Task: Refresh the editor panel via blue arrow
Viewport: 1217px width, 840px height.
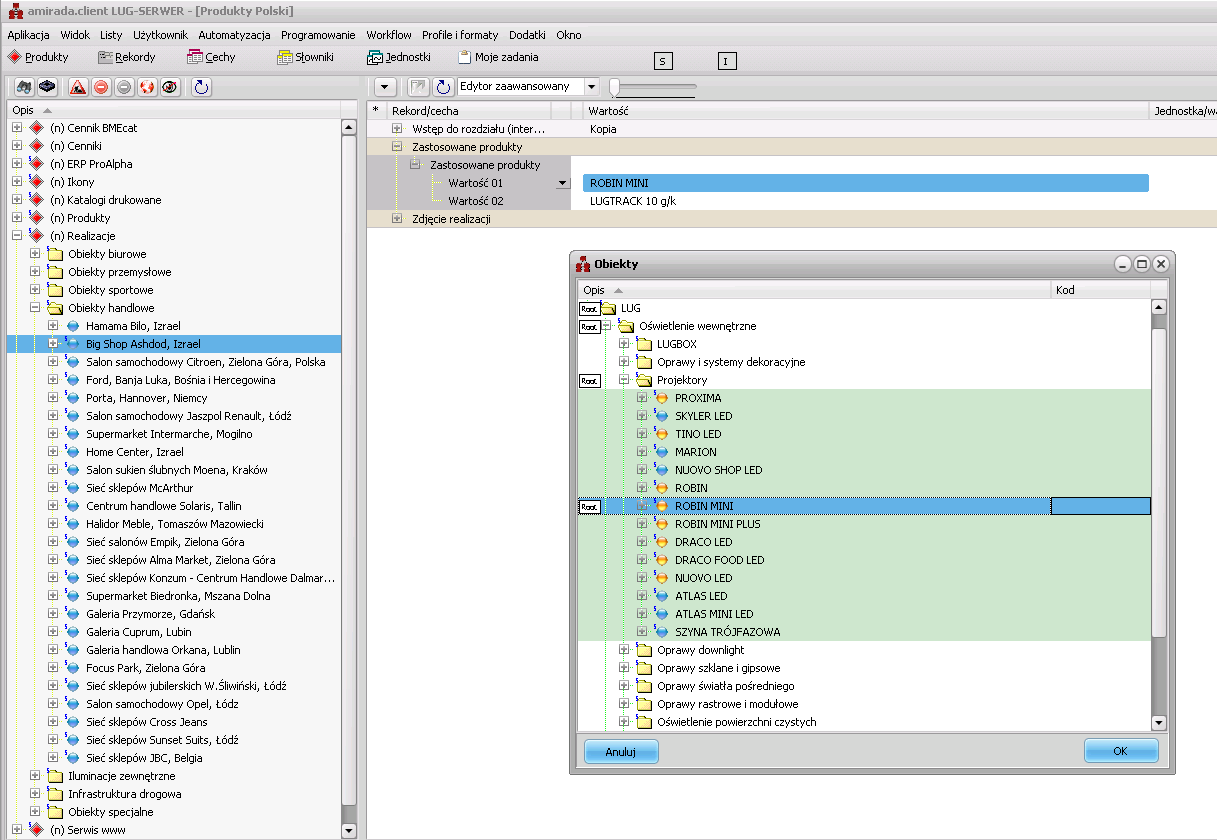Action: pos(443,87)
